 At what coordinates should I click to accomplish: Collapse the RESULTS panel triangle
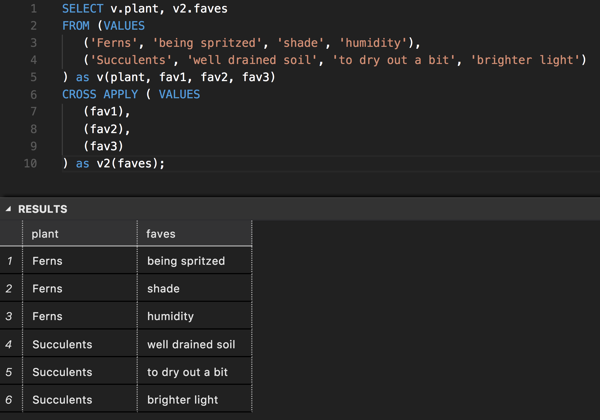(x=9, y=209)
